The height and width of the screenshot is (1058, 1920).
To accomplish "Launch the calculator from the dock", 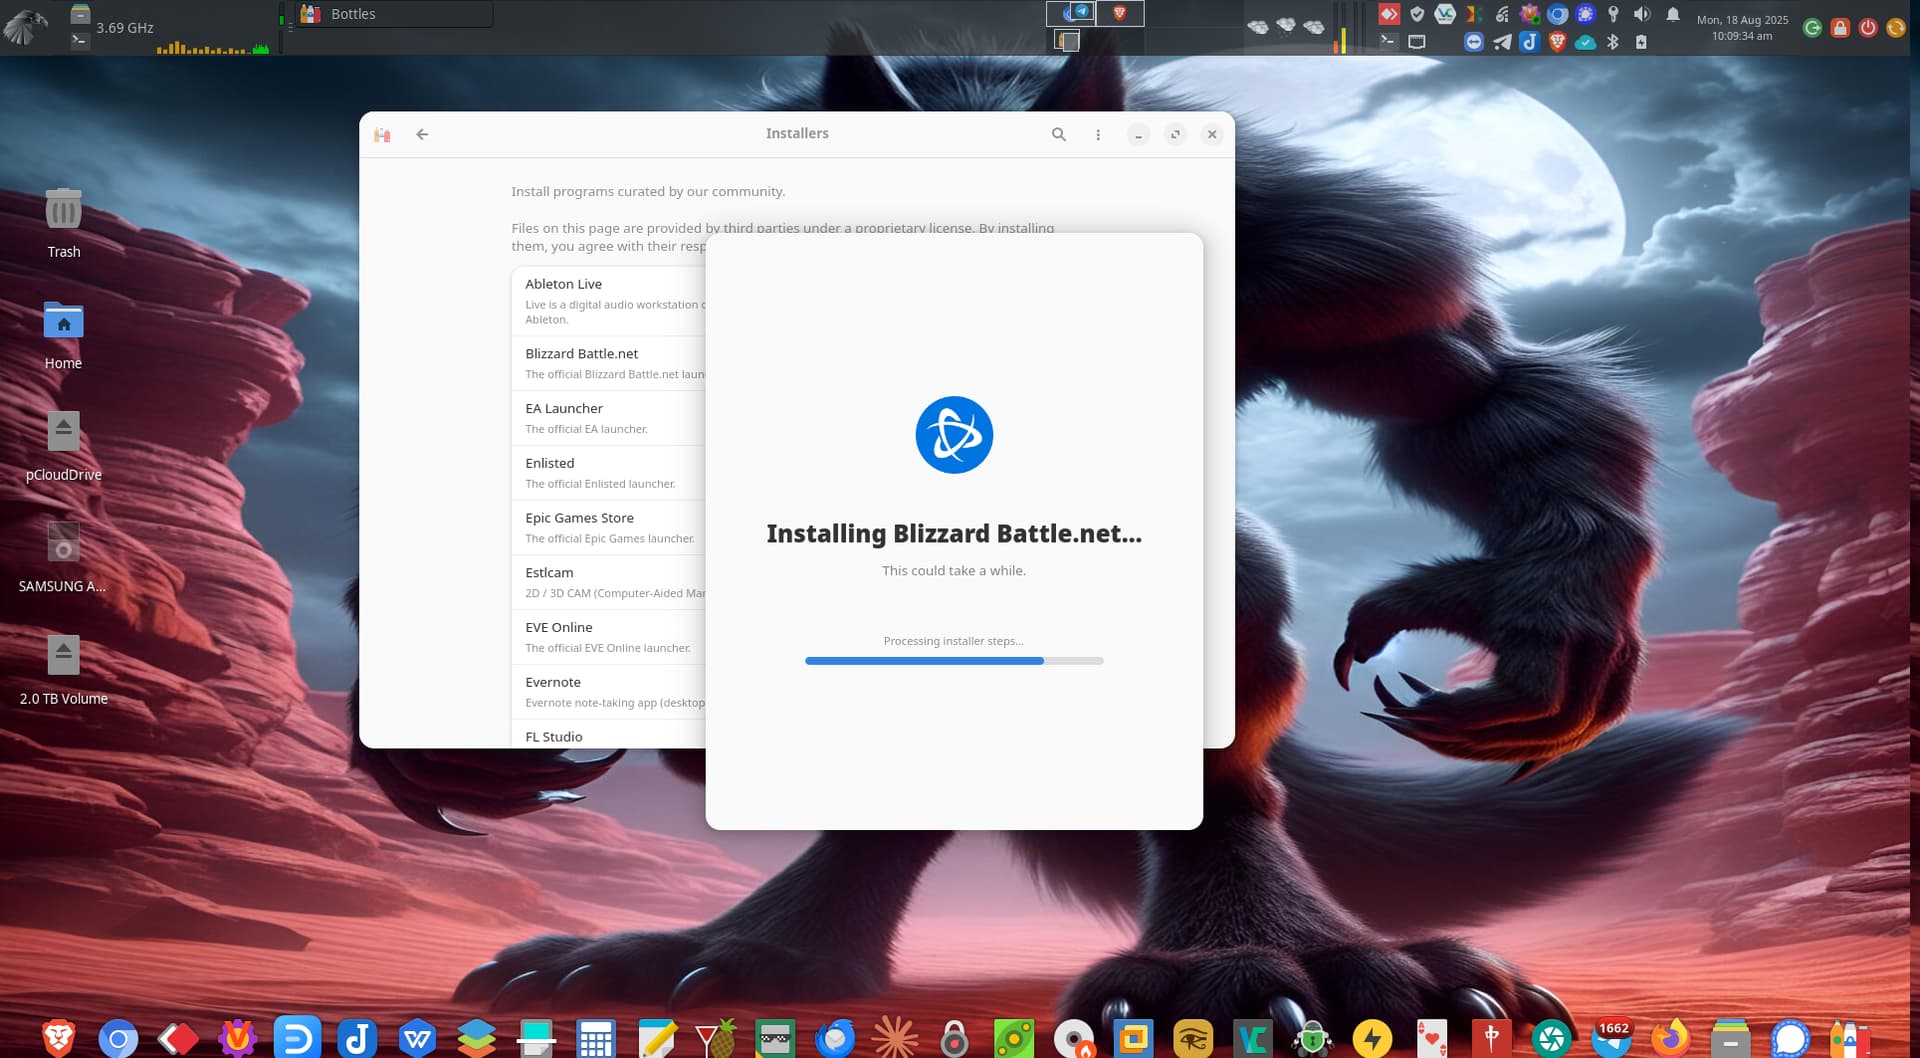I will pyautogui.click(x=596, y=1038).
